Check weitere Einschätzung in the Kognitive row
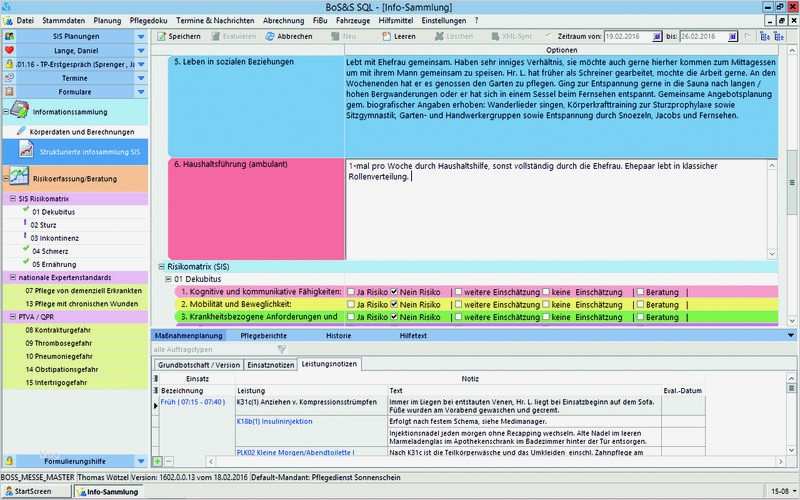Image resolution: width=800 pixels, height=500 pixels. pos(458,292)
